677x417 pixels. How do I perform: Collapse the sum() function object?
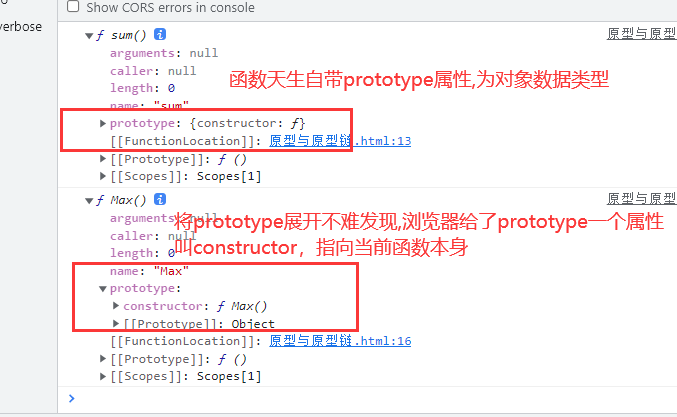click(89, 35)
